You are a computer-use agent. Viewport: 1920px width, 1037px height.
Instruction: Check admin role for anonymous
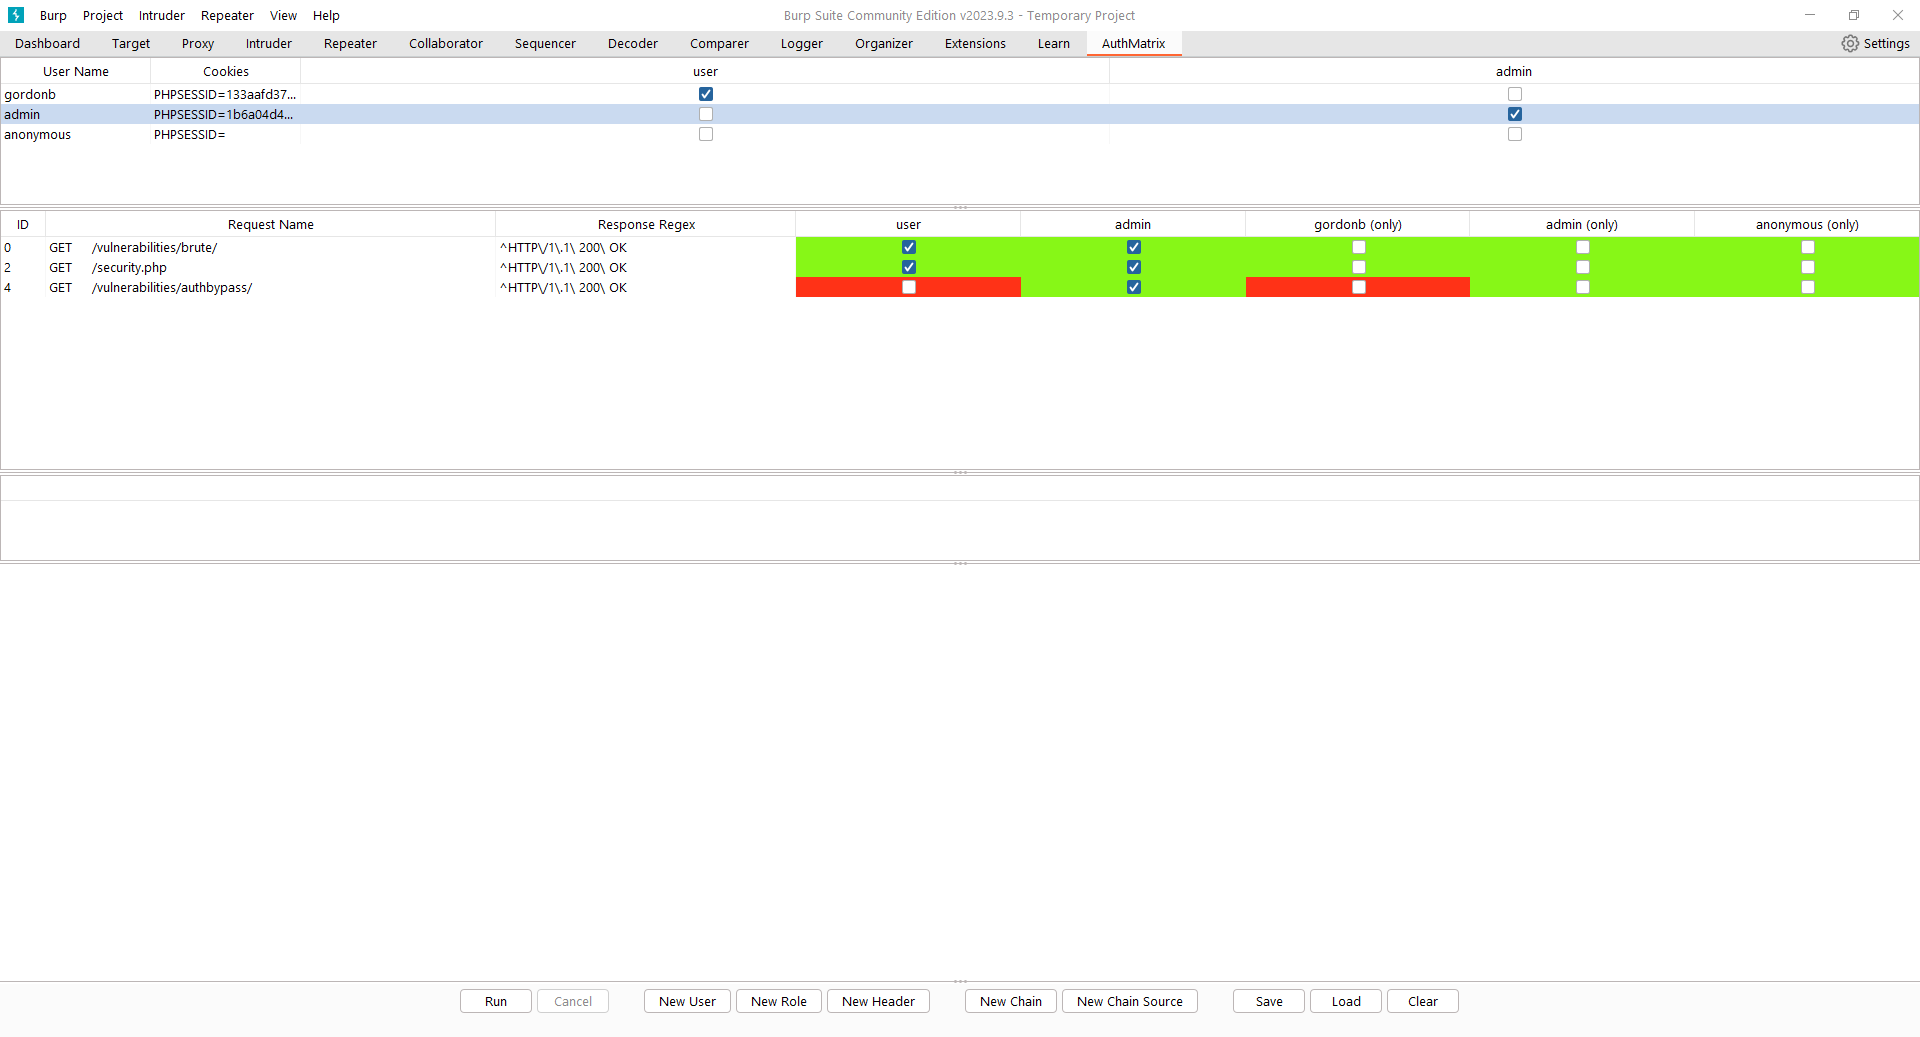(x=1515, y=134)
